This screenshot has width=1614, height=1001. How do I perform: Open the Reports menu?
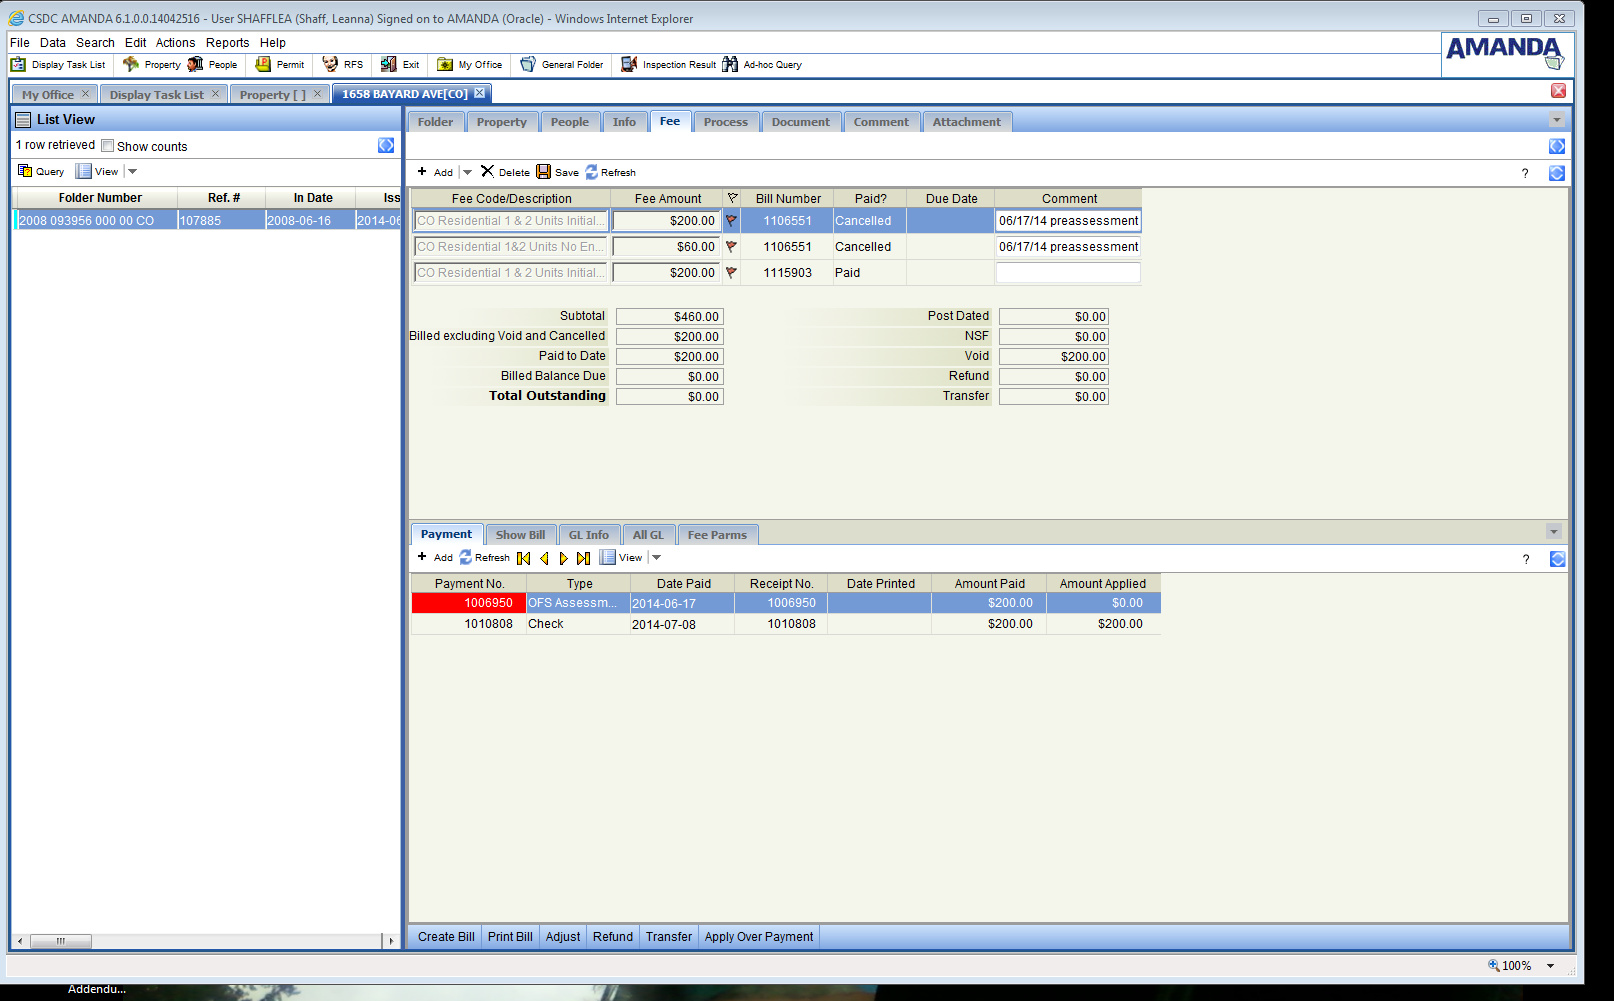click(227, 43)
